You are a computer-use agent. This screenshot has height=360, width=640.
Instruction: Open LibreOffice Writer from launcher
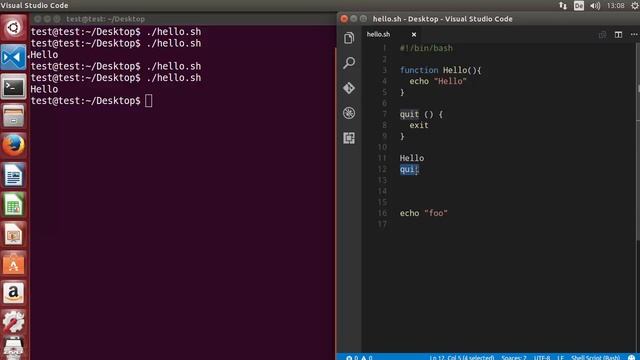[x=13, y=176]
